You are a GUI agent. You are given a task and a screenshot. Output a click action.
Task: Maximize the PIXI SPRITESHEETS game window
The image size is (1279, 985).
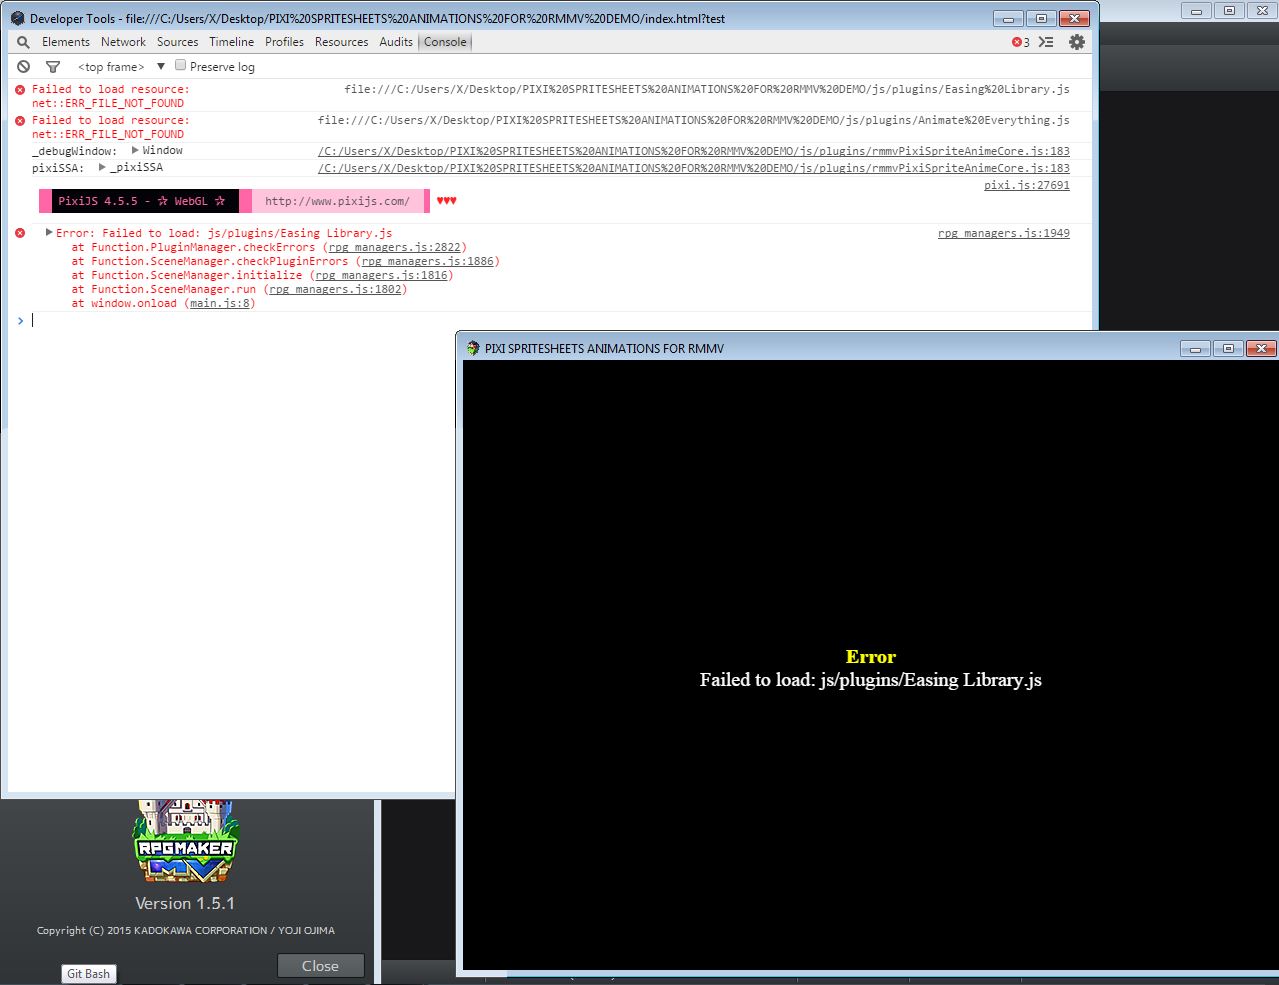1228,348
